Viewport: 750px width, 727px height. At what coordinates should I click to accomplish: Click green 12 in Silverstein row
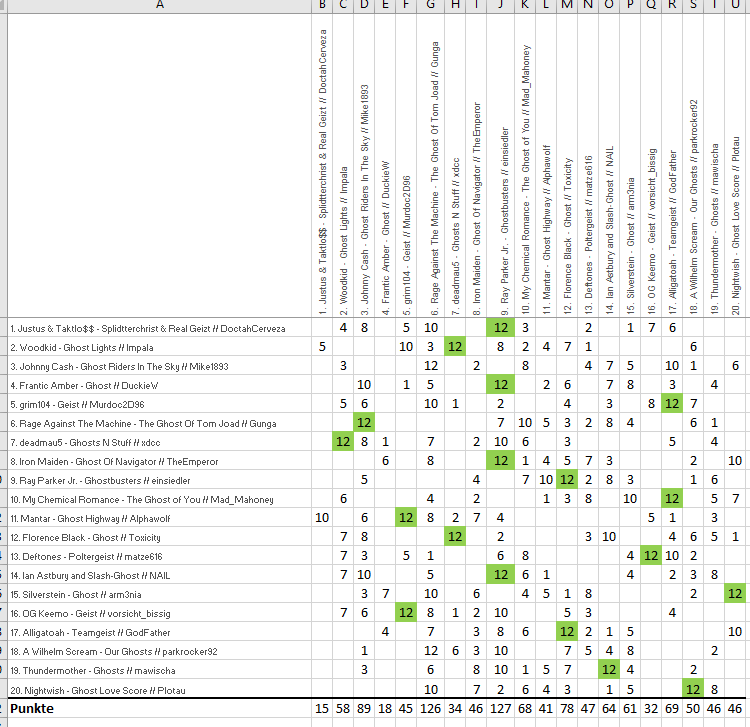tap(735, 594)
